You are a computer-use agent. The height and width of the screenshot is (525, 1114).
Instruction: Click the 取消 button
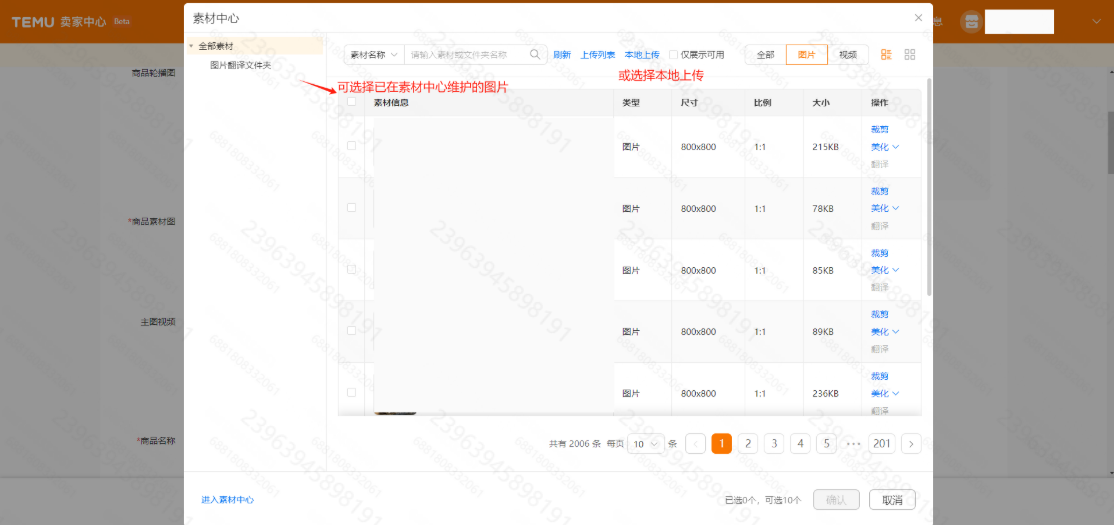[892, 499]
